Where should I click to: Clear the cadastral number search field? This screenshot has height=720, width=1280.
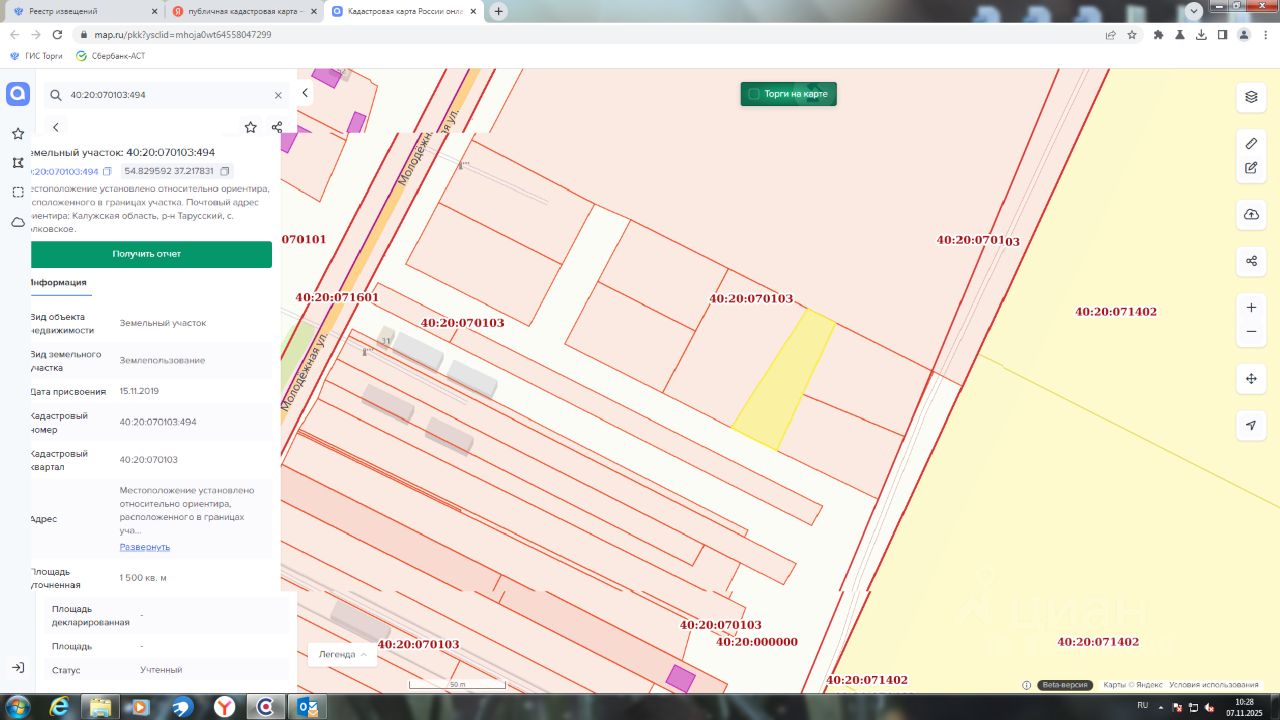pyautogui.click(x=278, y=95)
